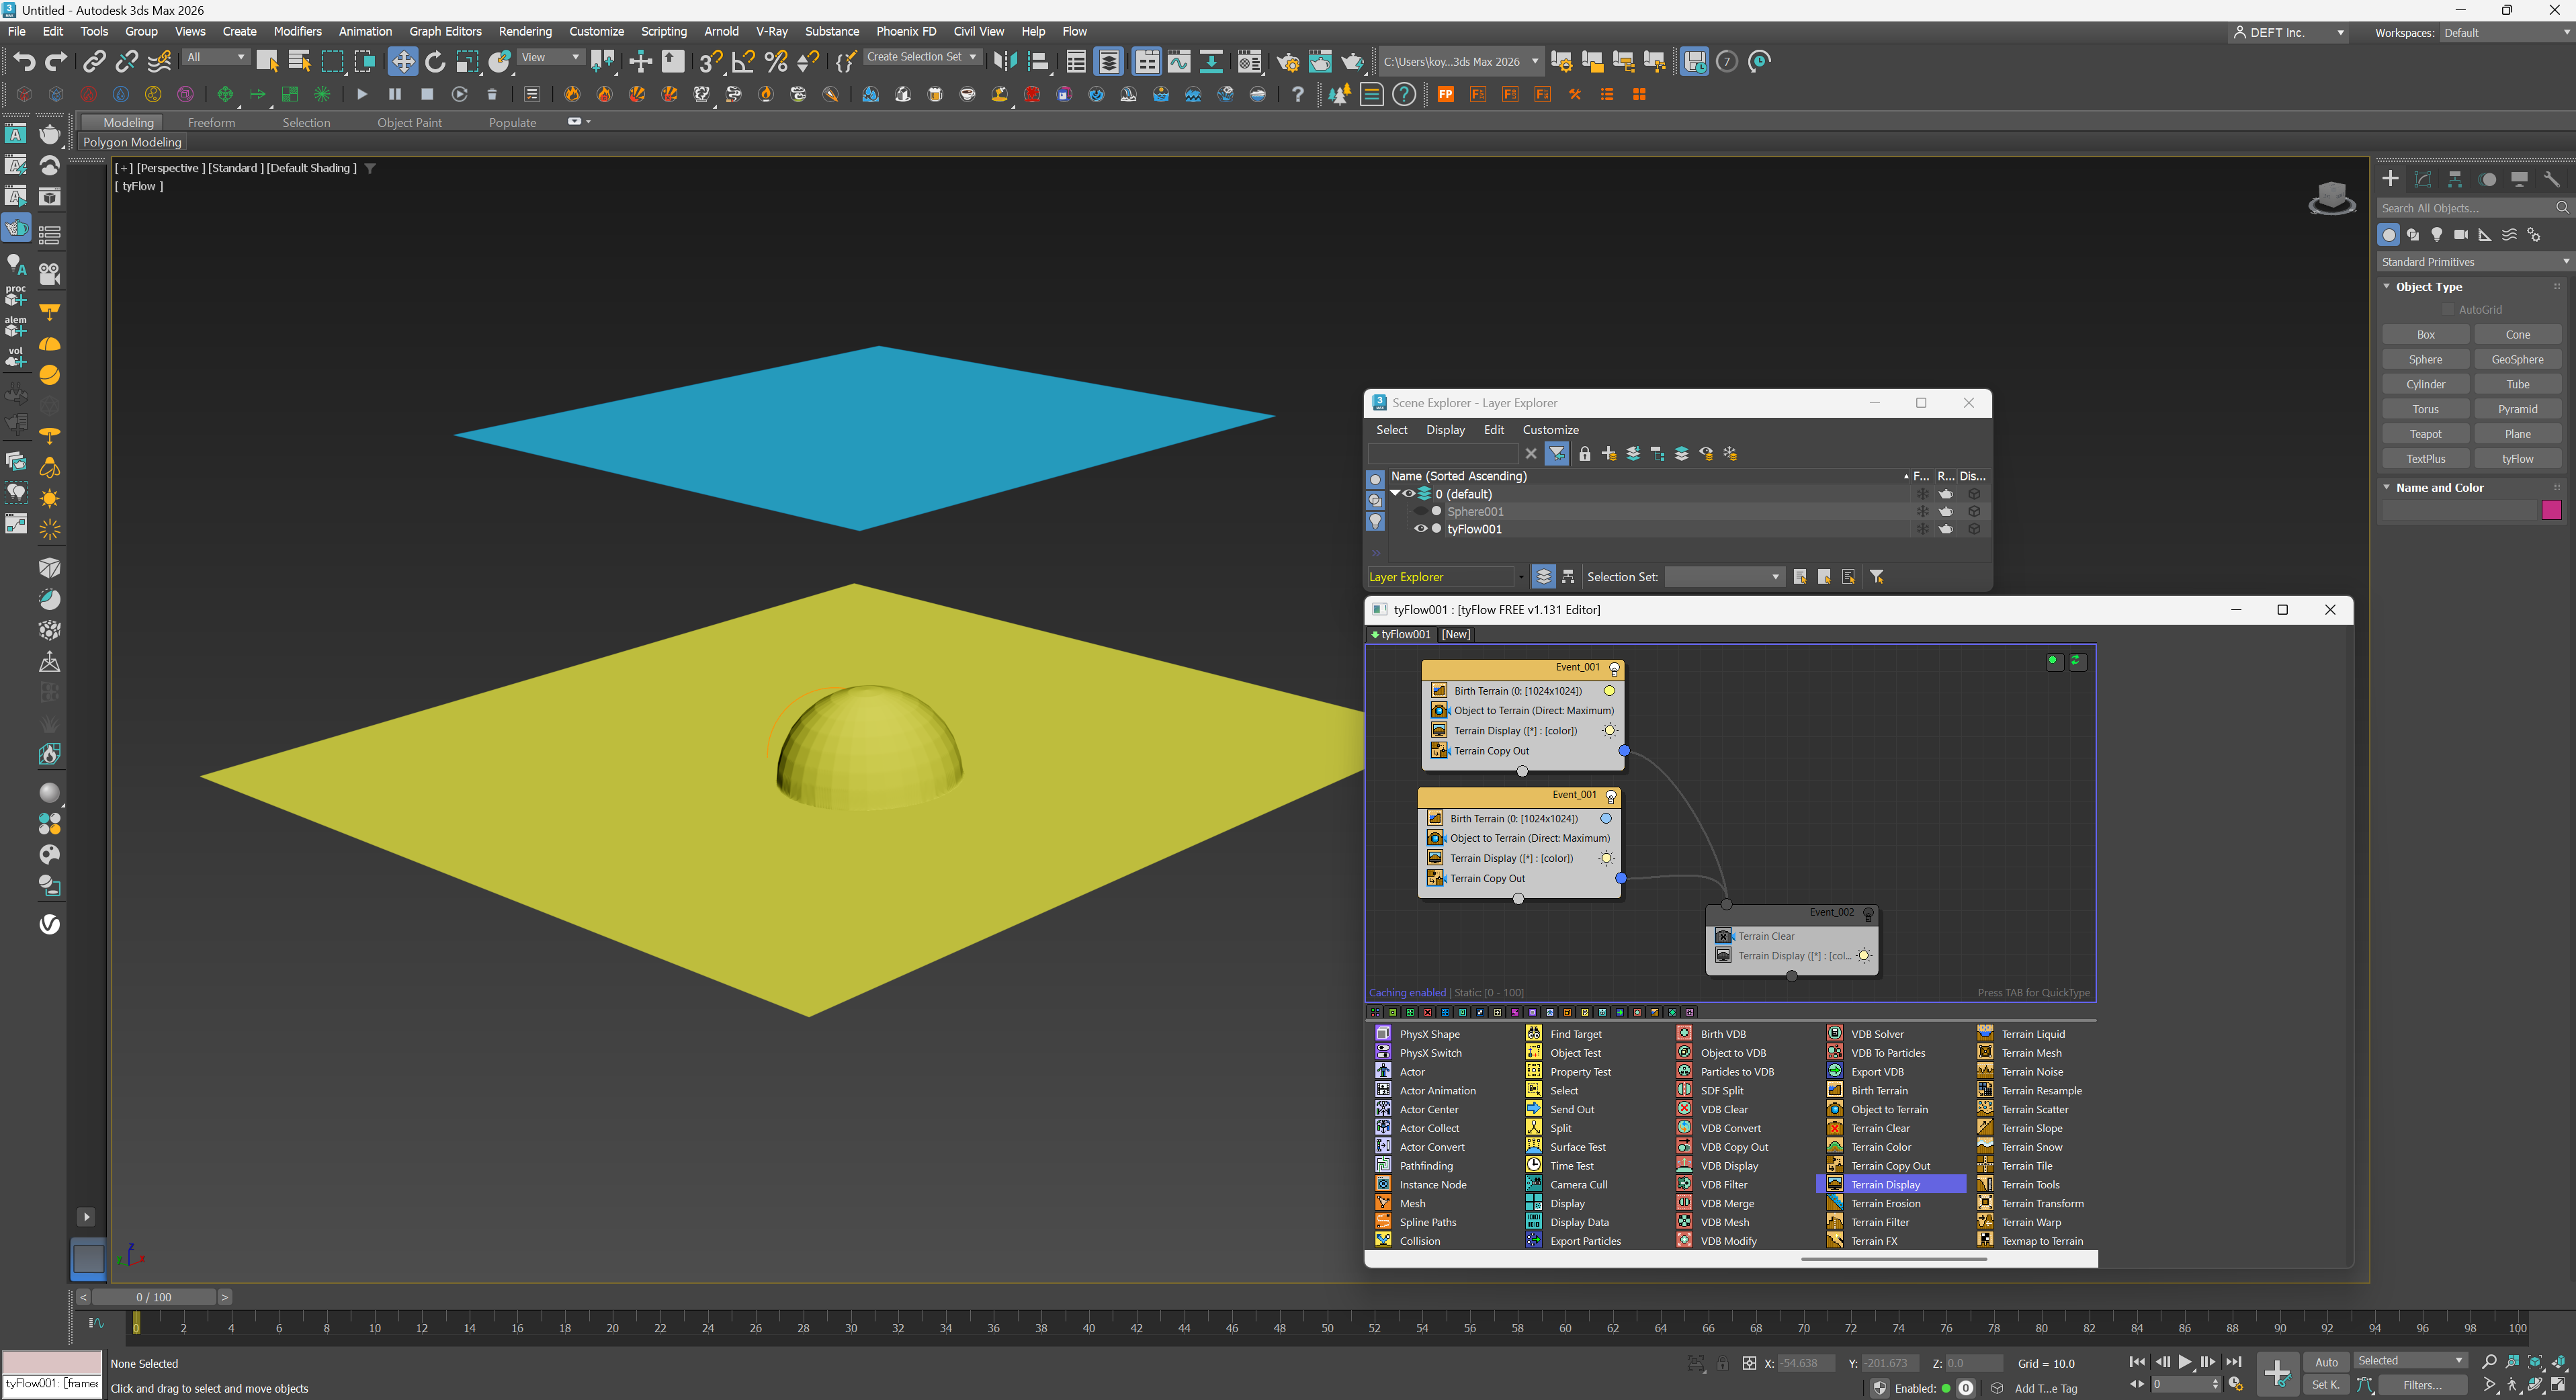Click the Auto key button
The width and height of the screenshot is (2576, 1400).
coord(2326,1362)
